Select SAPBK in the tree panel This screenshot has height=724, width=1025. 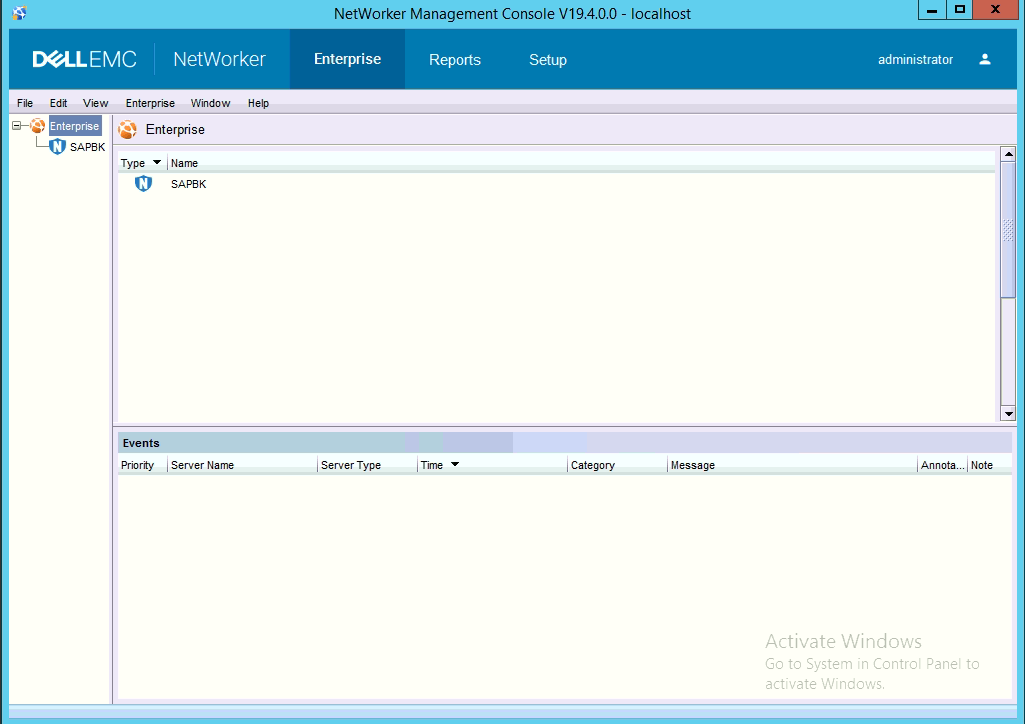point(87,147)
